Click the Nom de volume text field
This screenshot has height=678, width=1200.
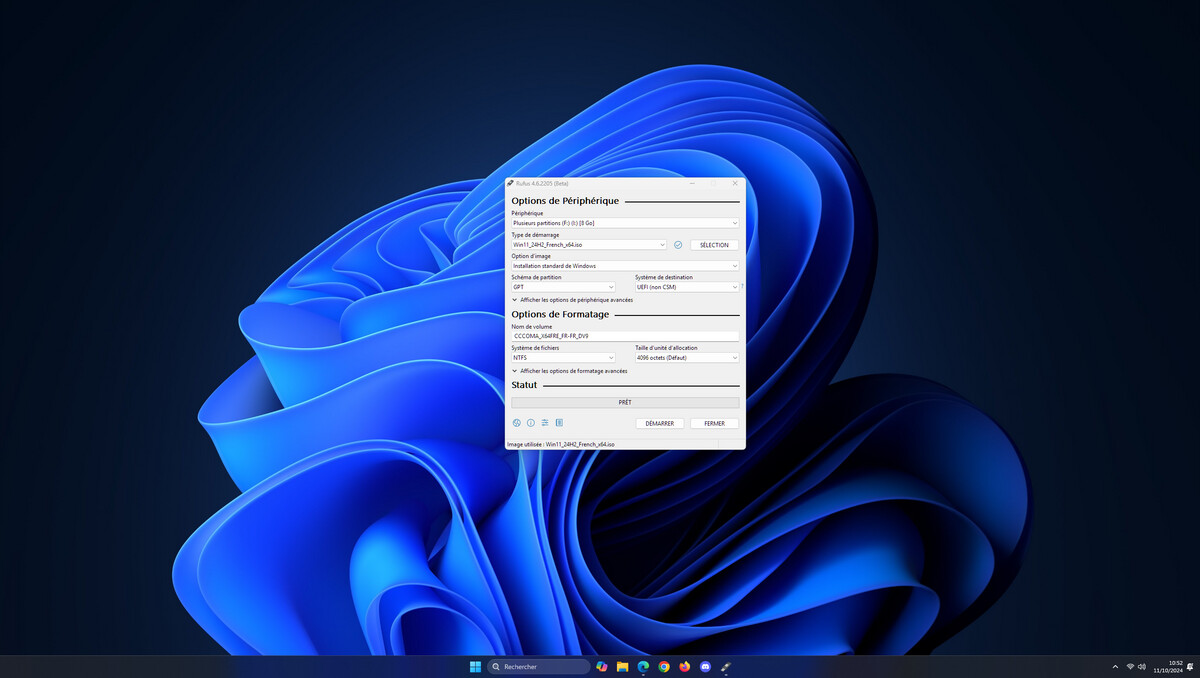[625, 336]
